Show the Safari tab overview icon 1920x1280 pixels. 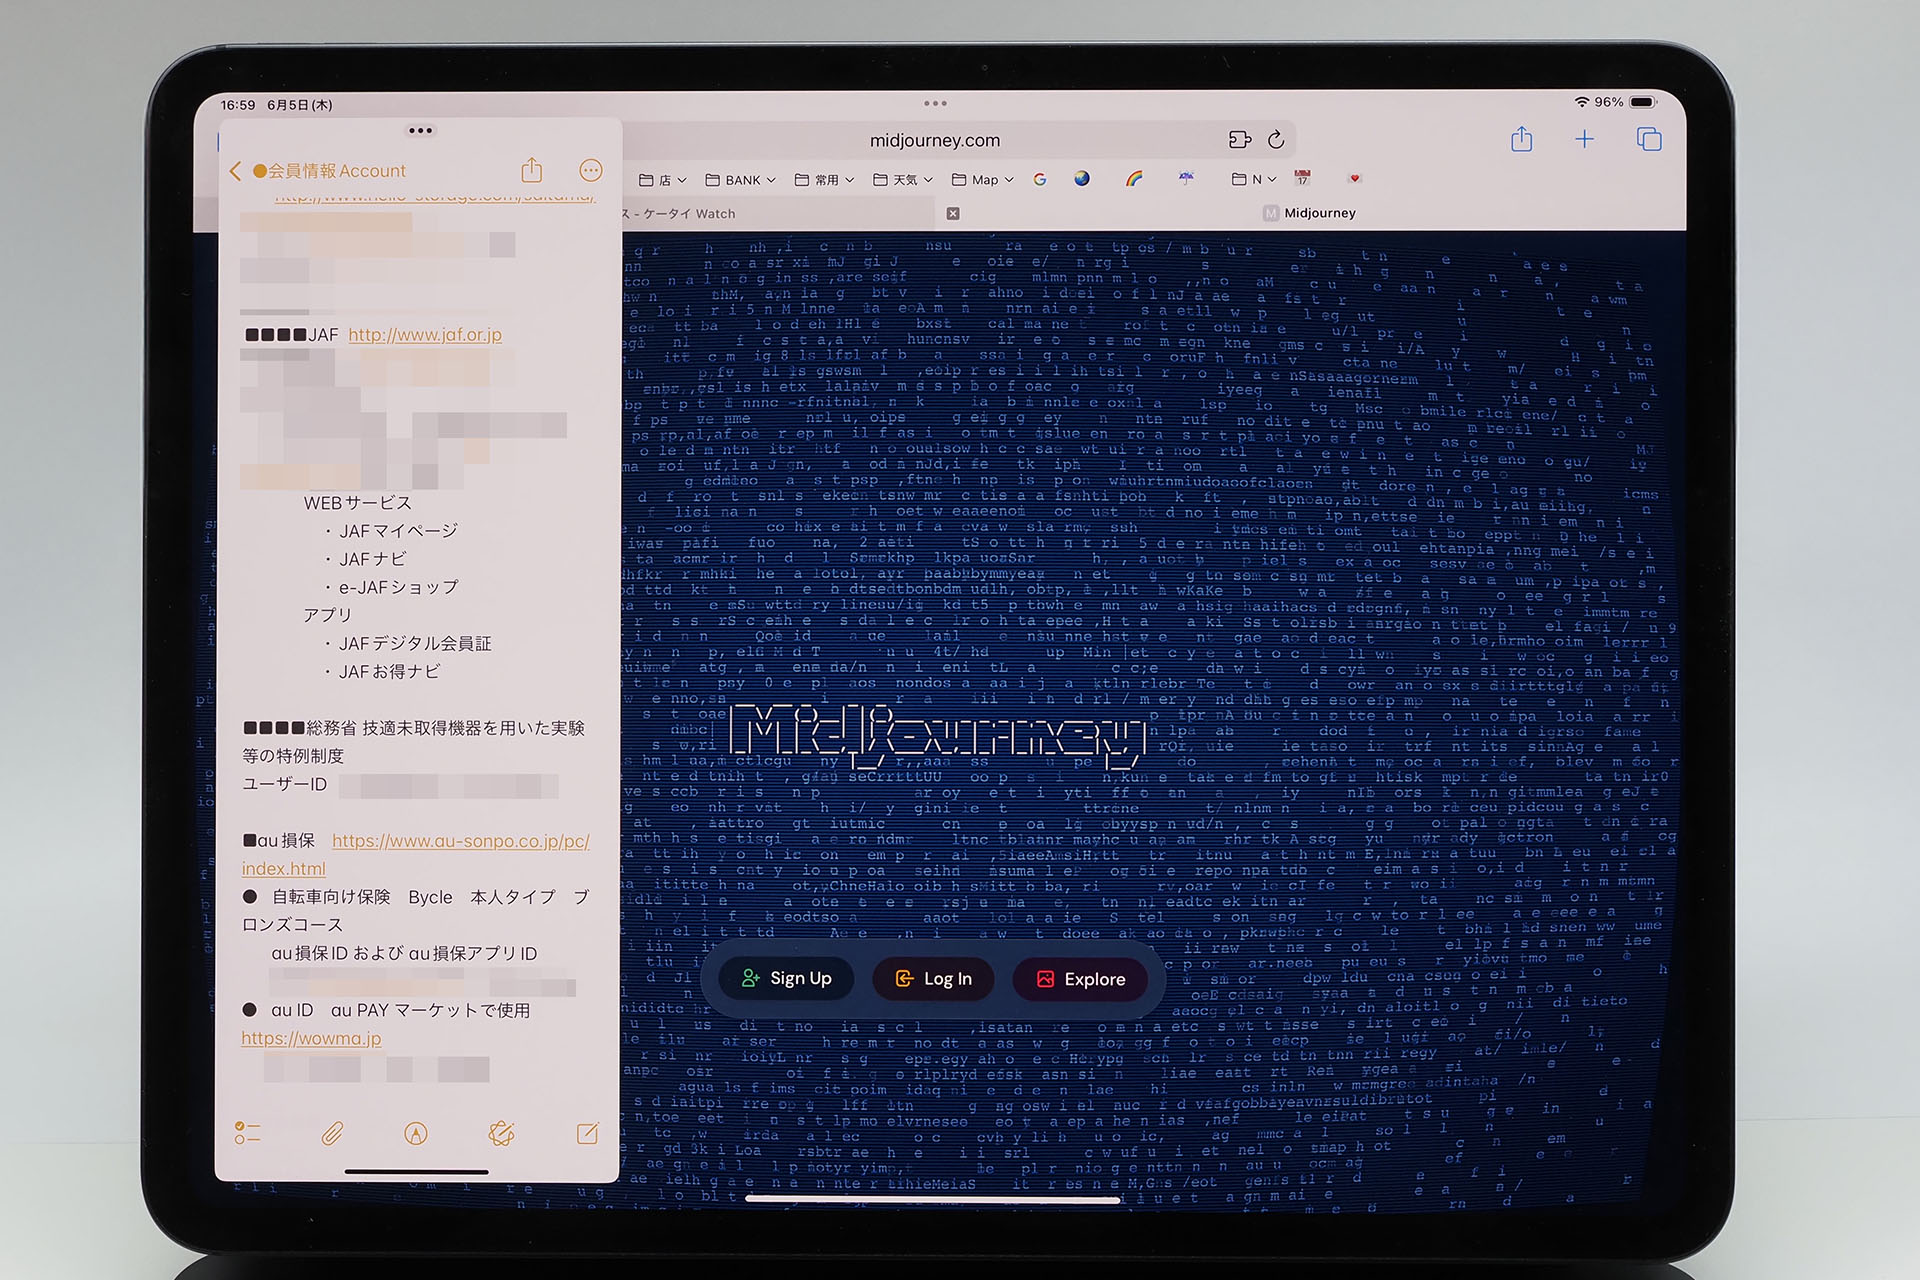[x=1649, y=140]
